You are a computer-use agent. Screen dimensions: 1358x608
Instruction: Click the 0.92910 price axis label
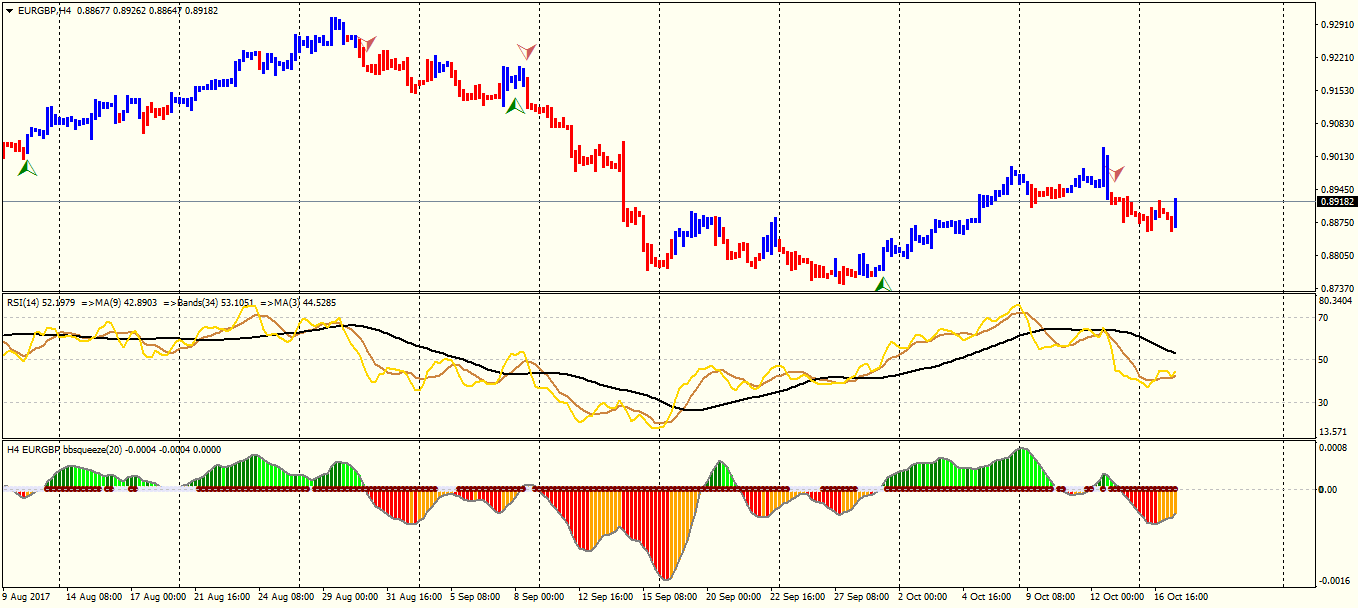1337,24
